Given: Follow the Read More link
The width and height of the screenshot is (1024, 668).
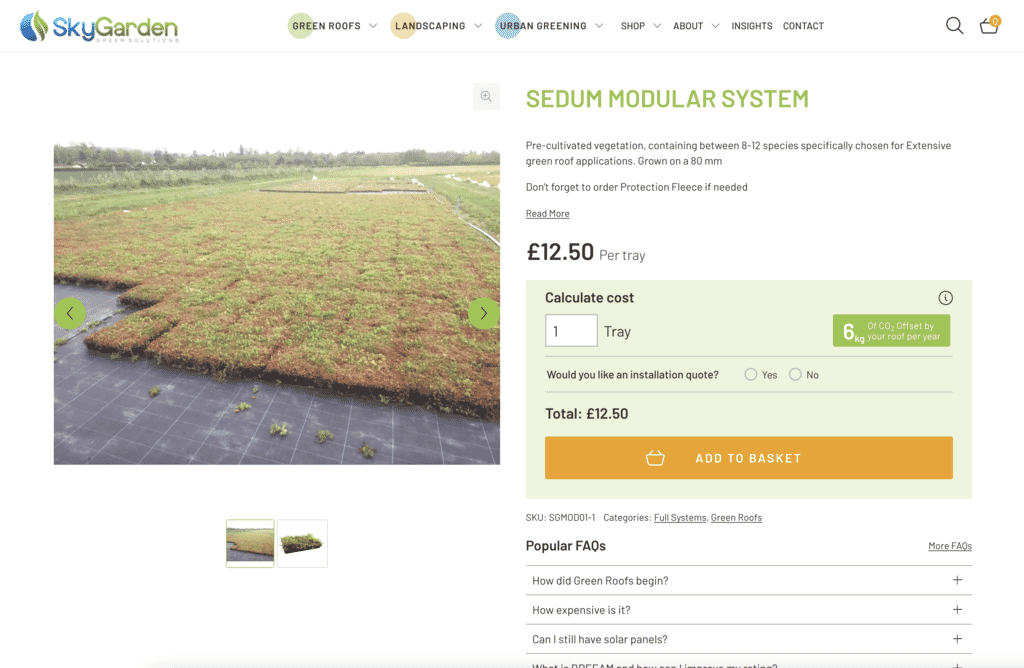Looking at the screenshot, I should [547, 214].
